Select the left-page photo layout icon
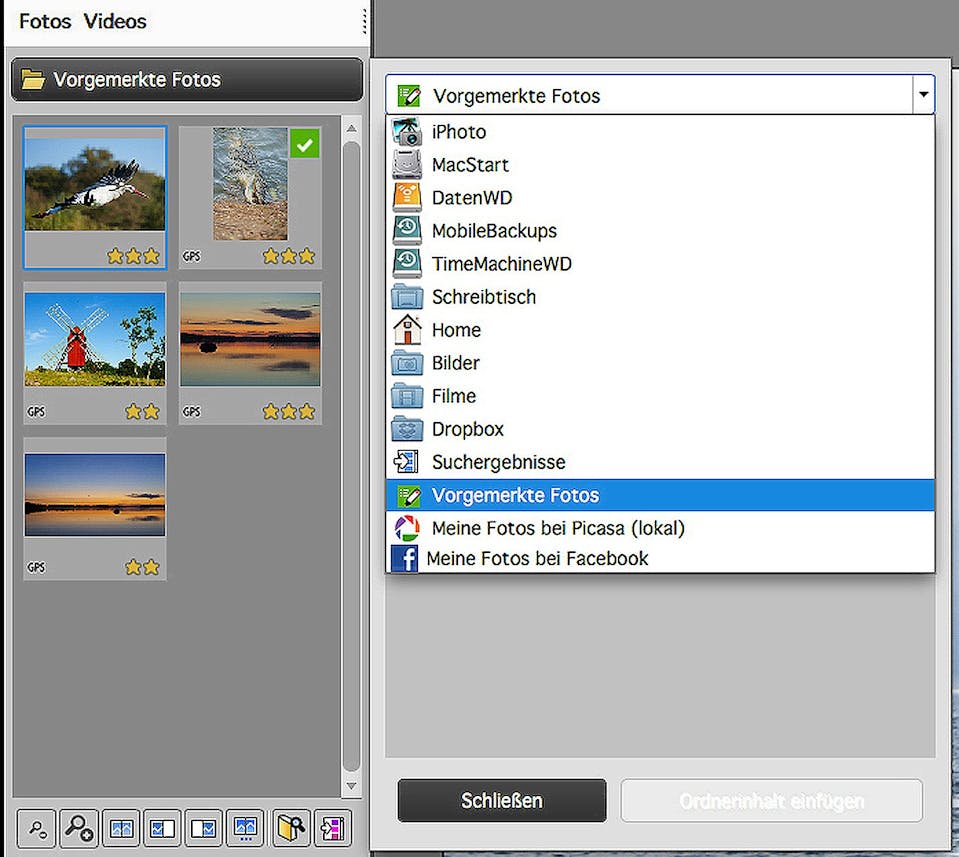 tap(162, 828)
